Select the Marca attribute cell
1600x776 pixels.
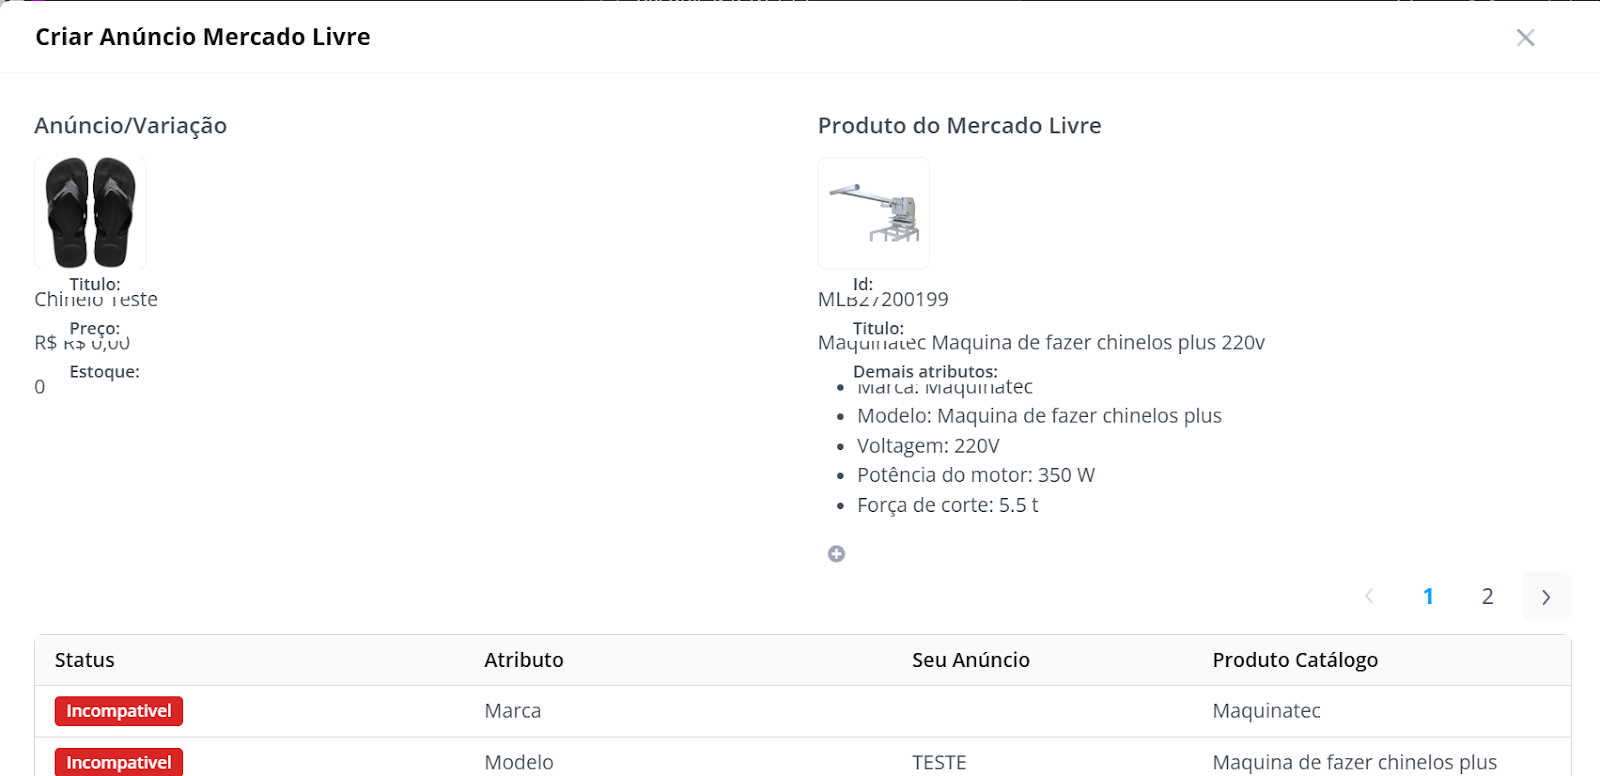pos(513,711)
